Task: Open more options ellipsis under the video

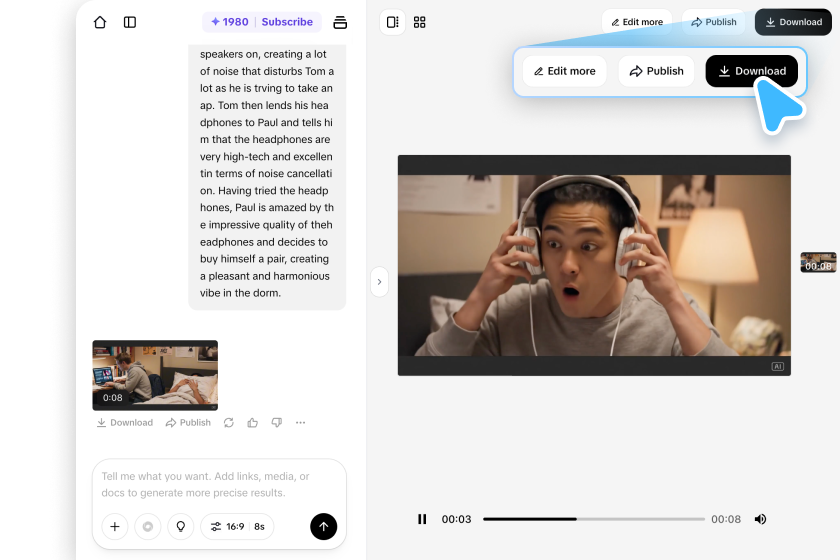Action: point(301,423)
